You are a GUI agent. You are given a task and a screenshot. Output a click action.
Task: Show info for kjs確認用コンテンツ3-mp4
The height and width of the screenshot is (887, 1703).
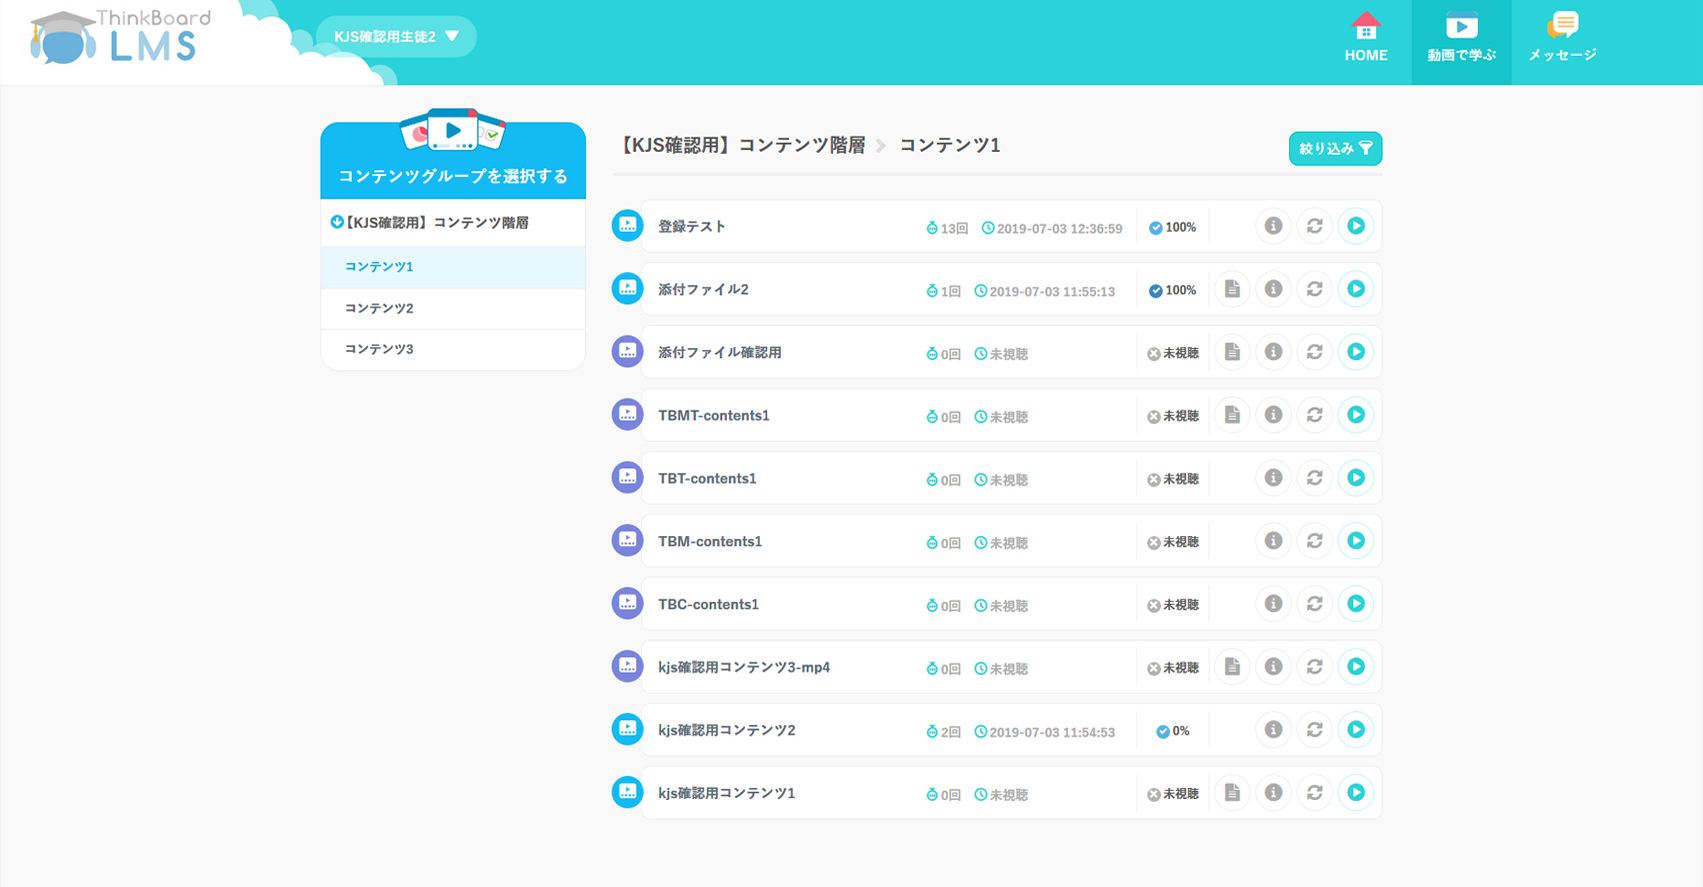pyautogui.click(x=1273, y=667)
